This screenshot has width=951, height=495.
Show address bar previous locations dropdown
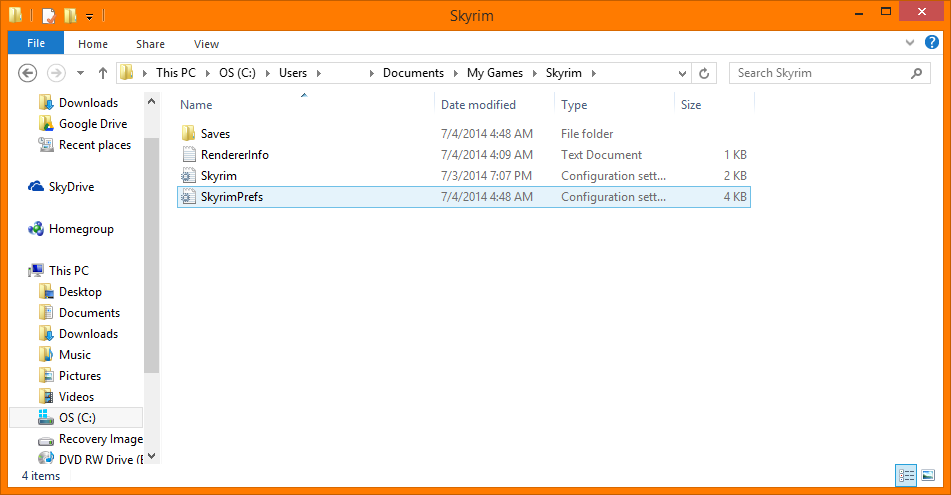point(682,73)
